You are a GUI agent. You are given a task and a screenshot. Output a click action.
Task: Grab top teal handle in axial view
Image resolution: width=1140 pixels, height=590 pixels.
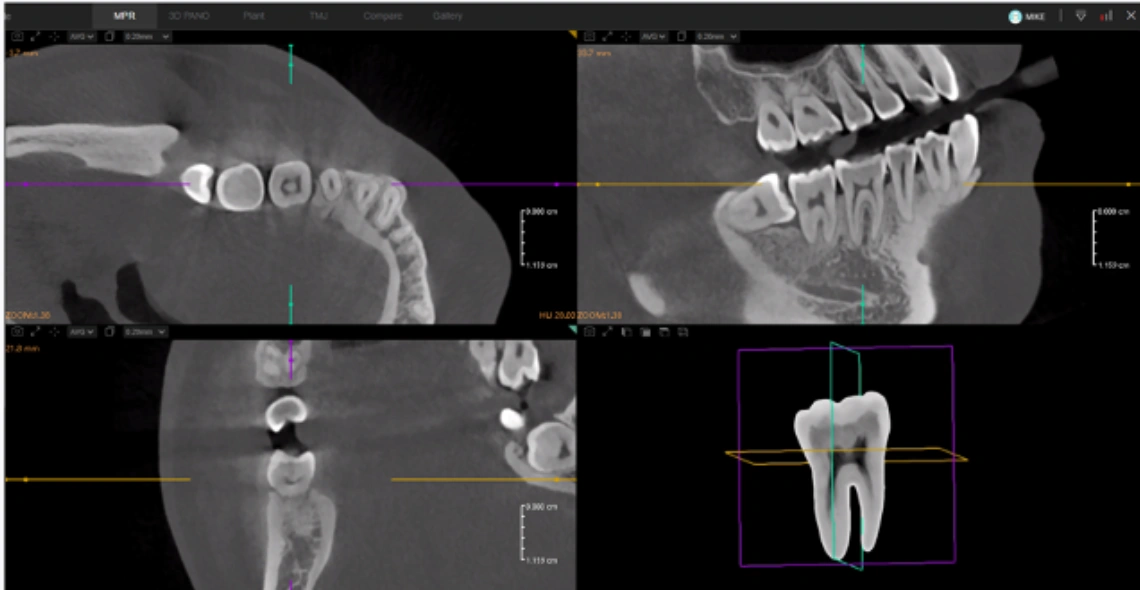pos(291,64)
